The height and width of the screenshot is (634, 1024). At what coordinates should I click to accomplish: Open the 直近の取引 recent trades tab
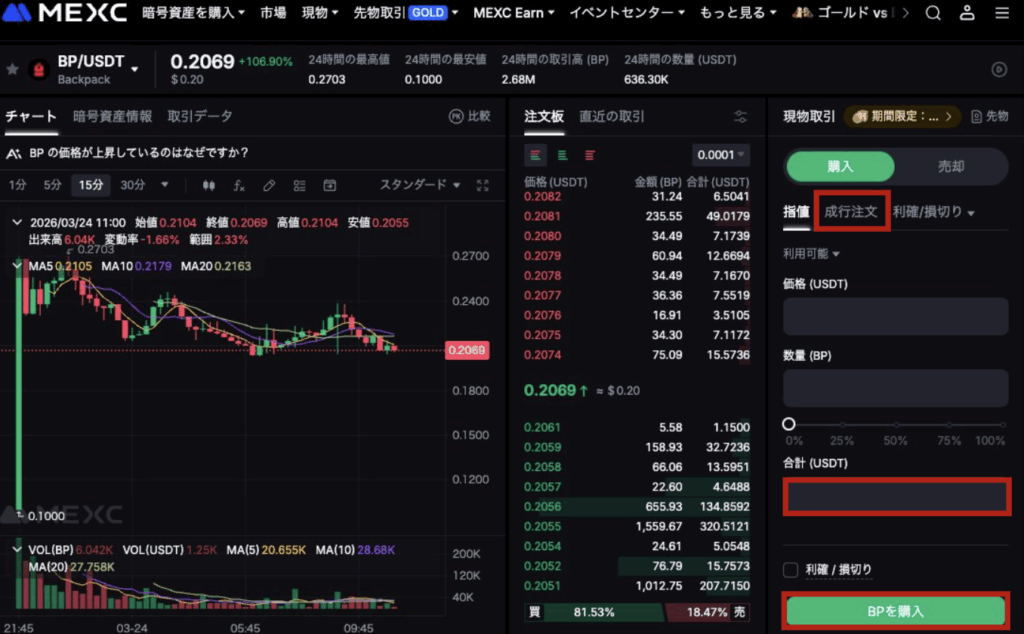pos(611,117)
